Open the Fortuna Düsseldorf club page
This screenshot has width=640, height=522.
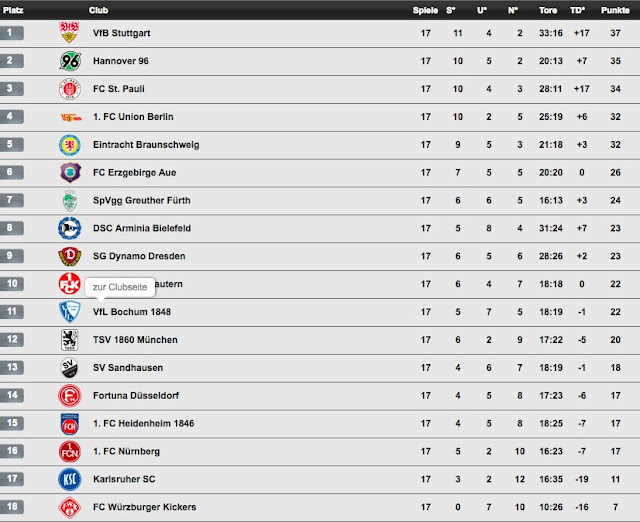pyautogui.click(x=136, y=395)
